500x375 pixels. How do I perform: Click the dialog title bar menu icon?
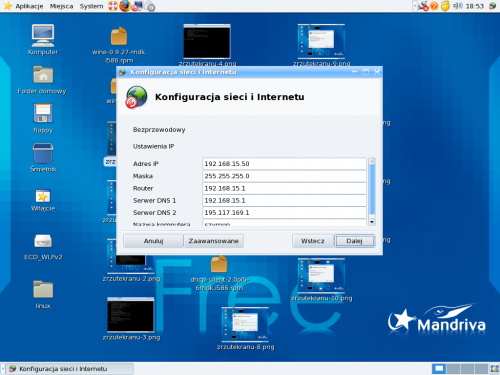pyautogui.click(x=122, y=72)
